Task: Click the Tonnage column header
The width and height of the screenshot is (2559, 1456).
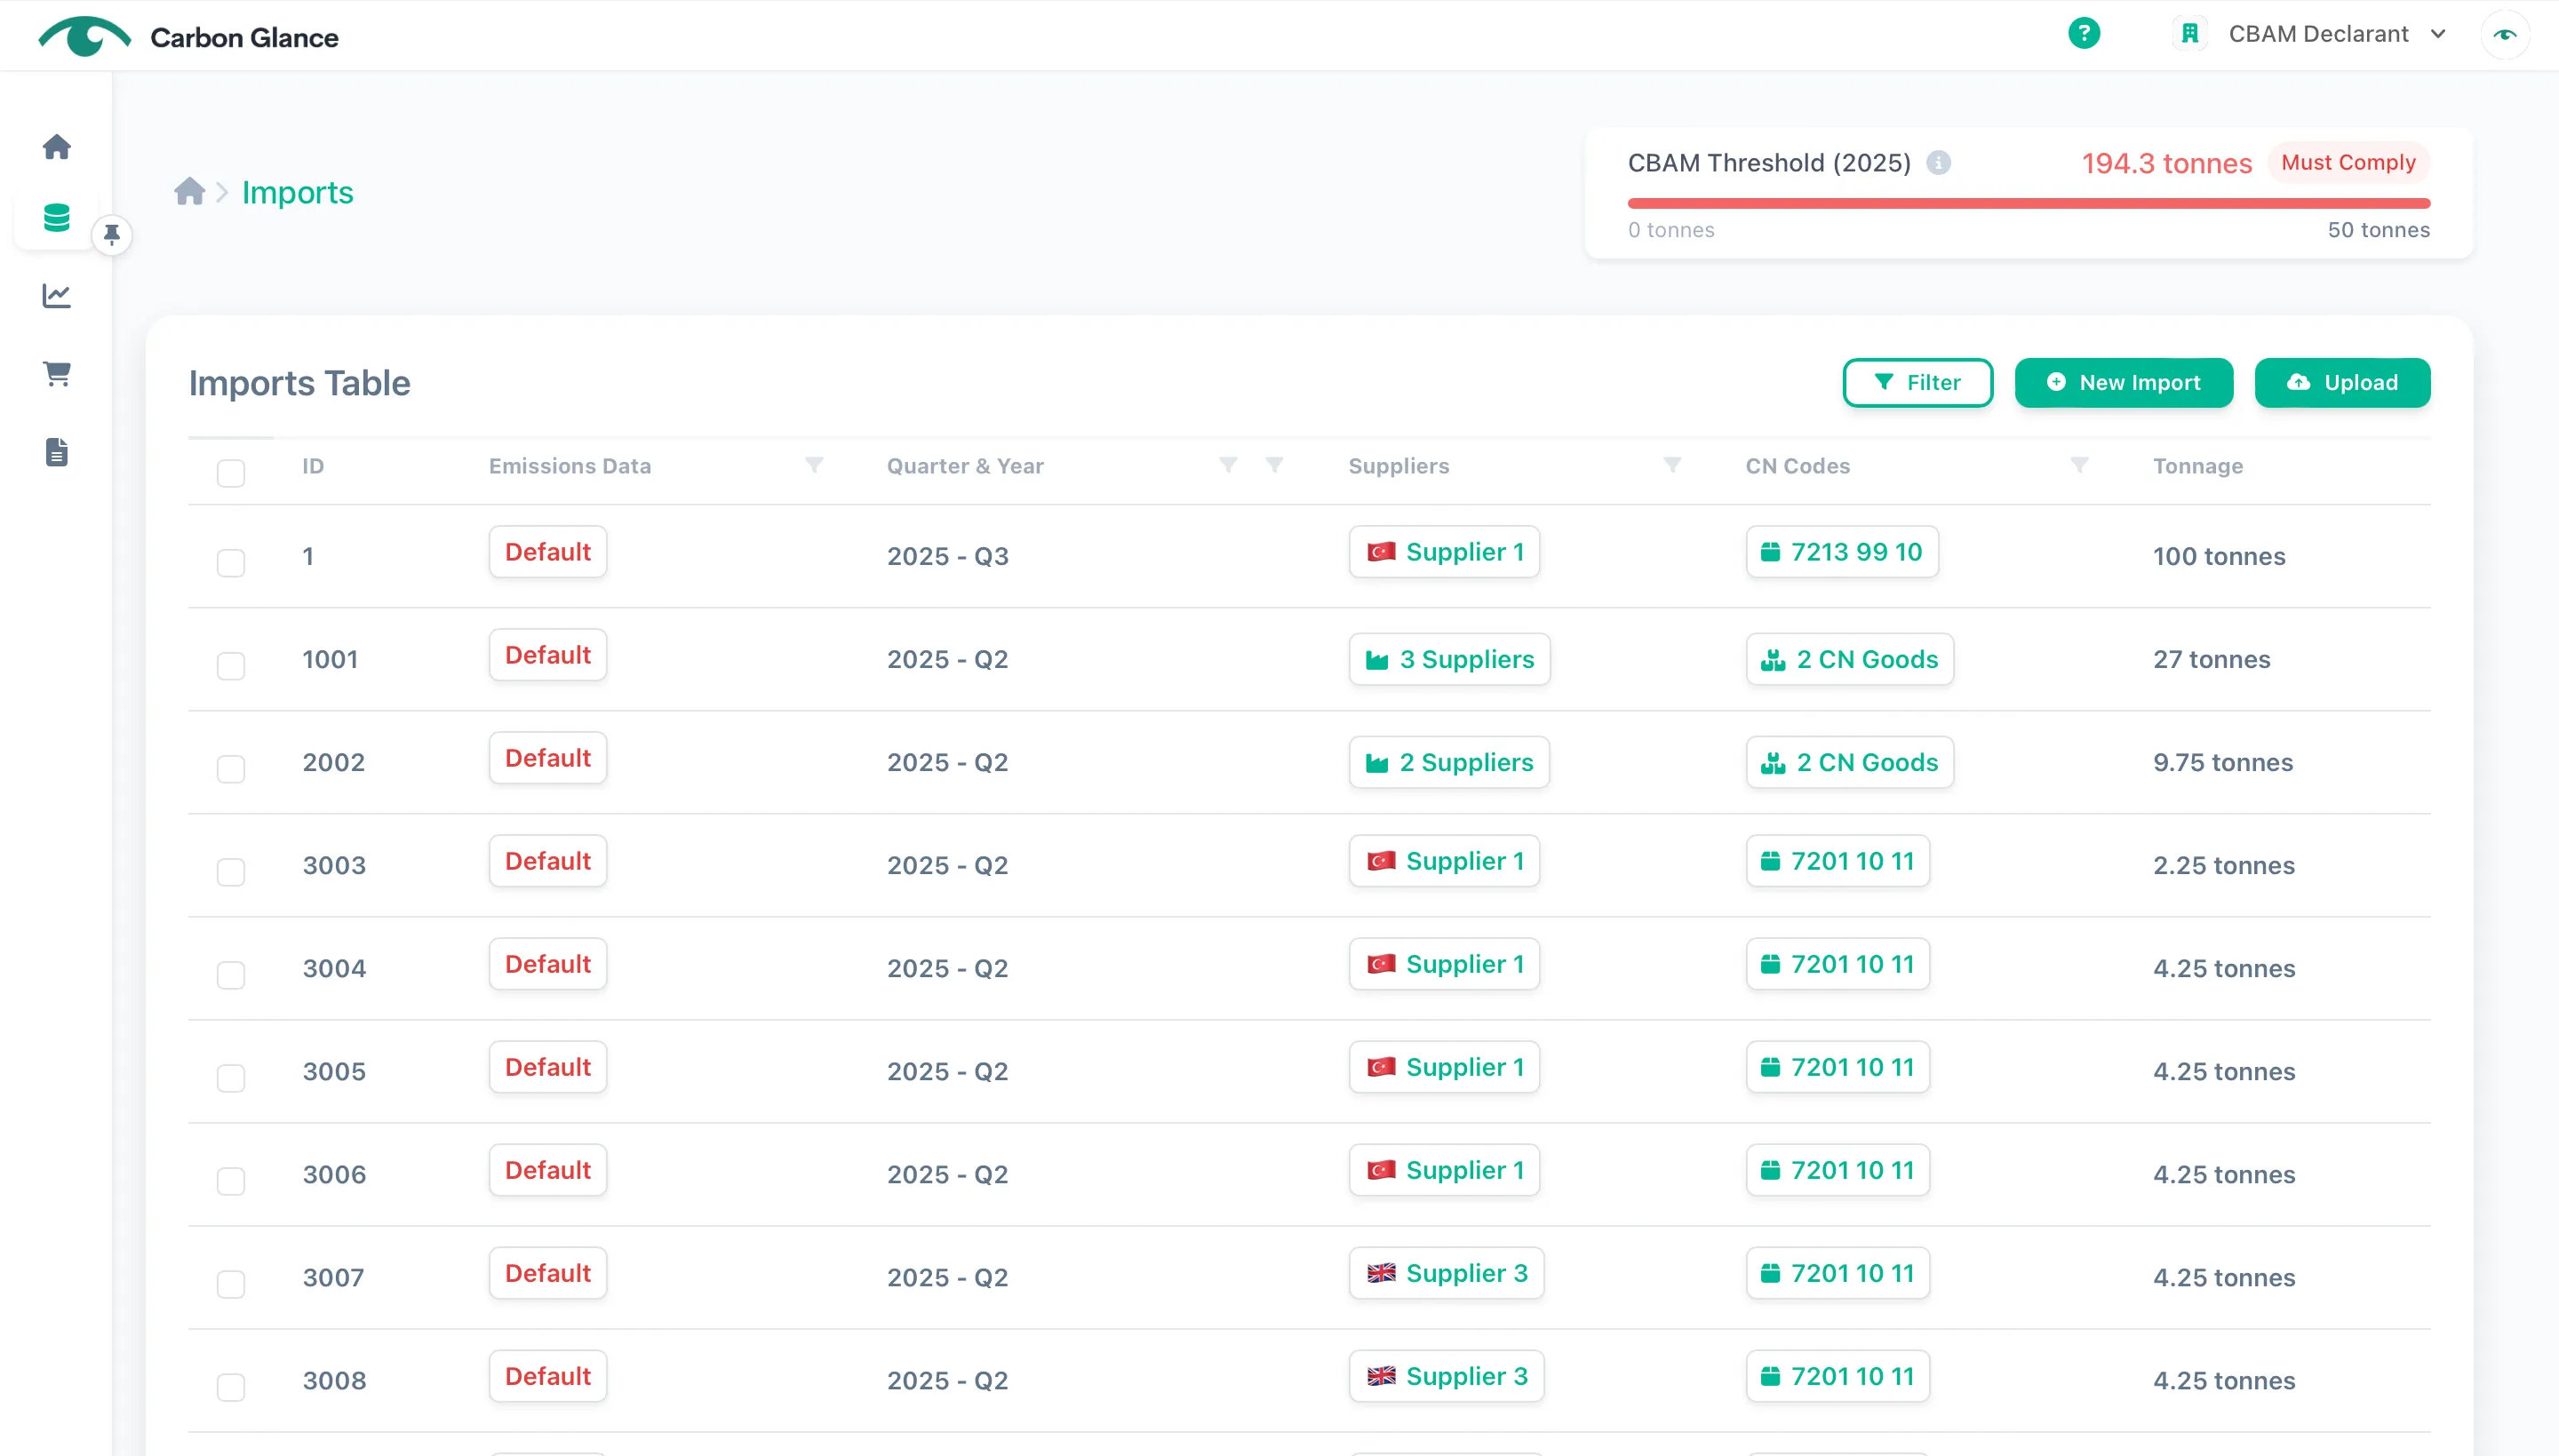Action: [x=2198, y=466]
